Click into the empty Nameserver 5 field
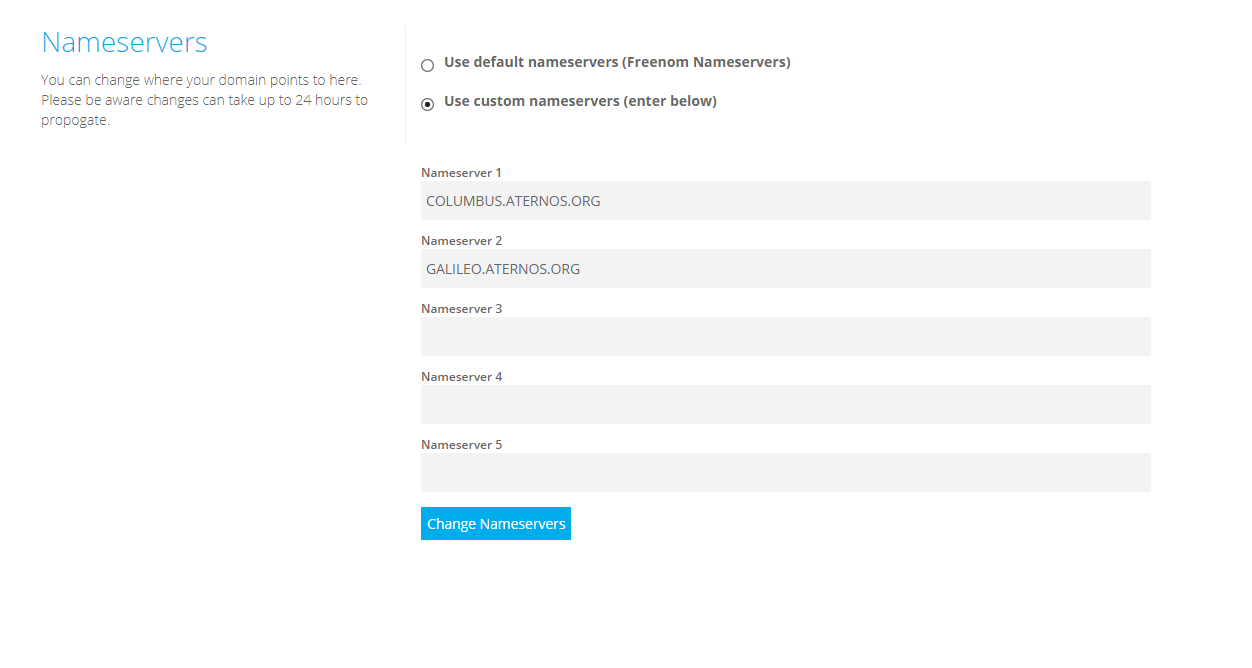The image size is (1252, 668). (785, 472)
